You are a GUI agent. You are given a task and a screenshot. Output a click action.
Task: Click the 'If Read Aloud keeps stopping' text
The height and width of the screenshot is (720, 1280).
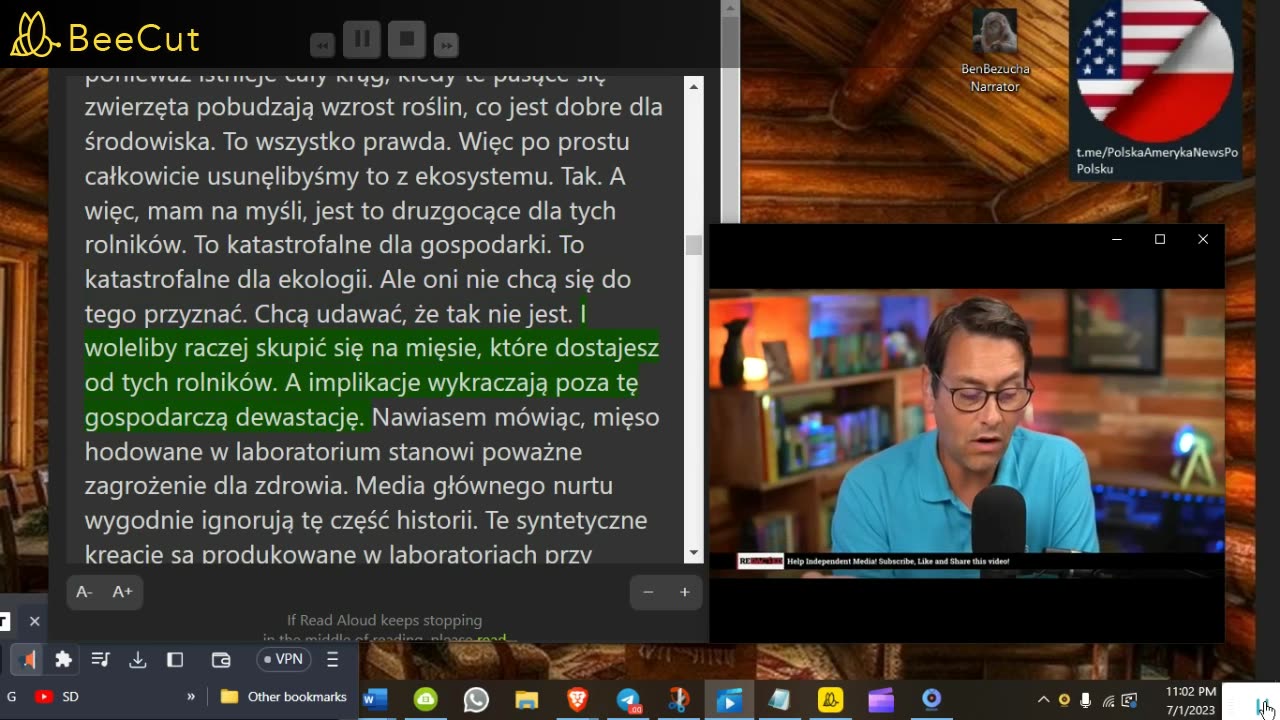385,620
